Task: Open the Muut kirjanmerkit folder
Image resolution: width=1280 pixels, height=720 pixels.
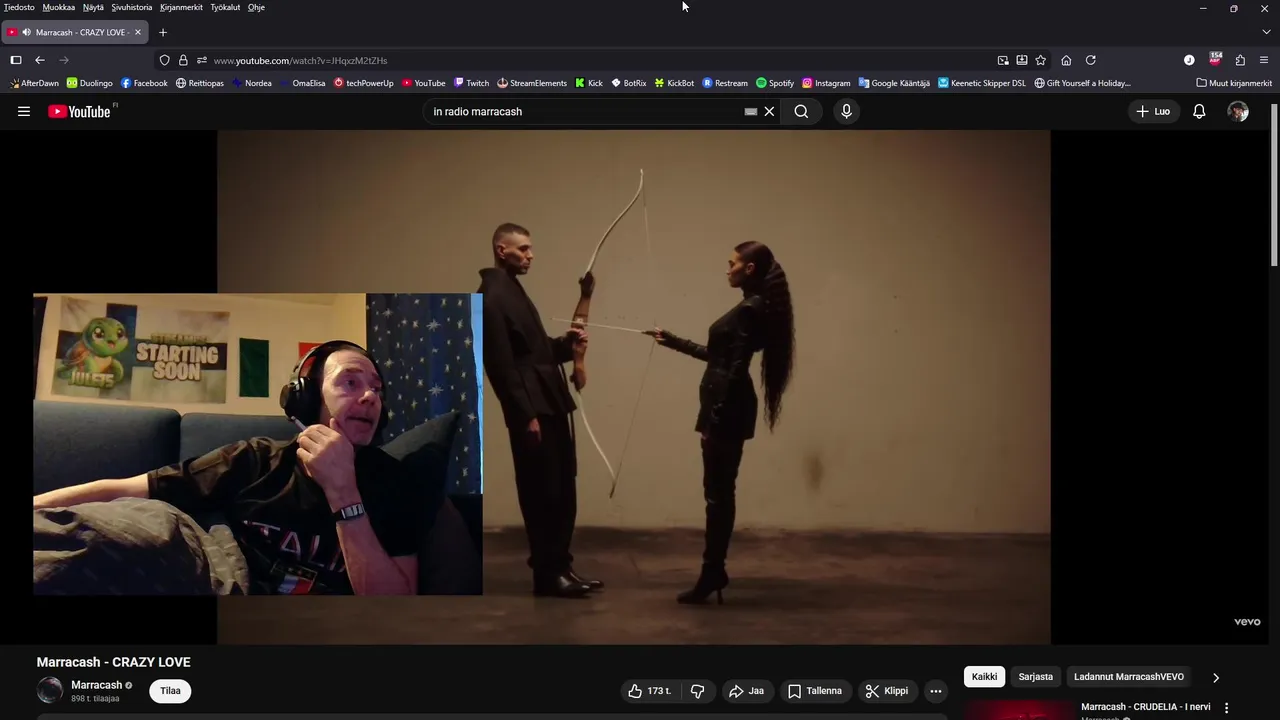Action: tap(1234, 83)
